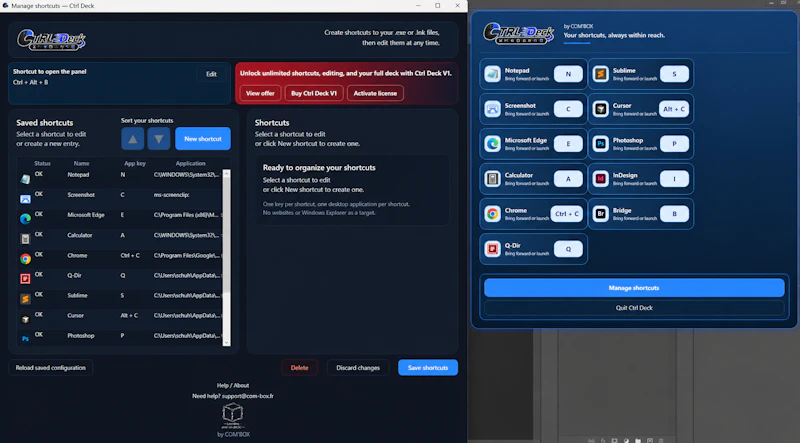The image size is (800, 443).
Task: Click Discard changes
Action: point(358,367)
